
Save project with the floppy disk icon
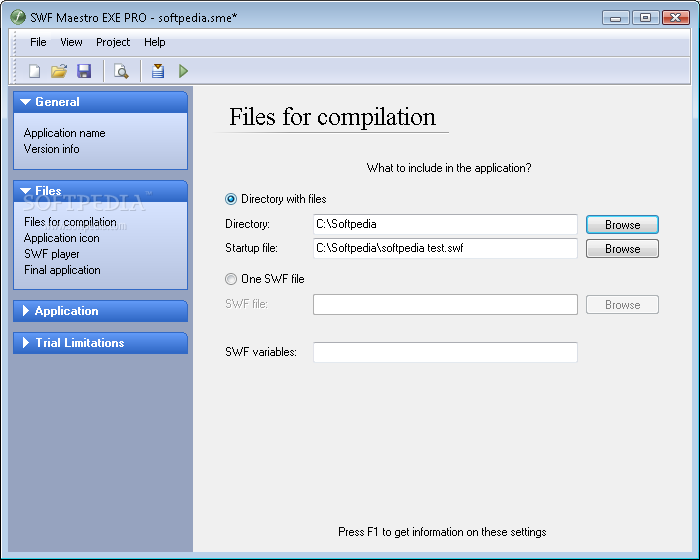(x=84, y=71)
